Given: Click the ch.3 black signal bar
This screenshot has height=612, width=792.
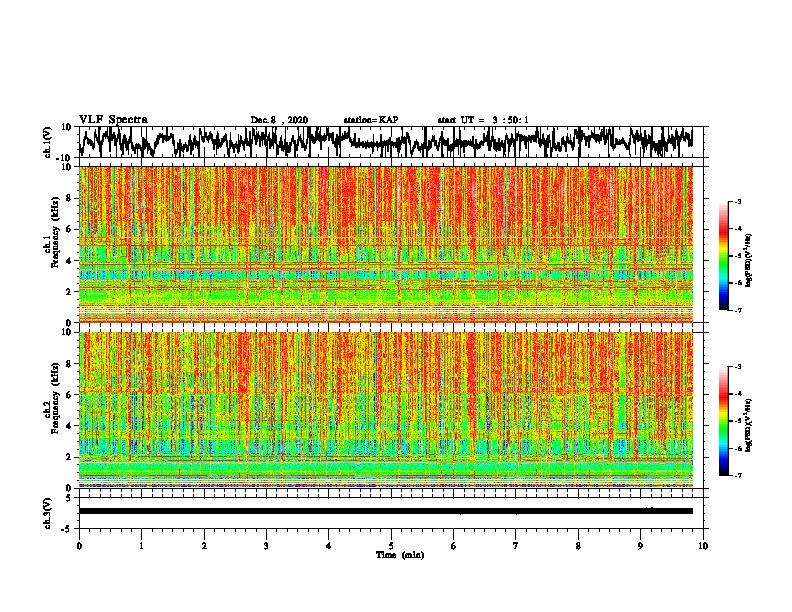Looking at the screenshot, I should click(x=386, y=511).
